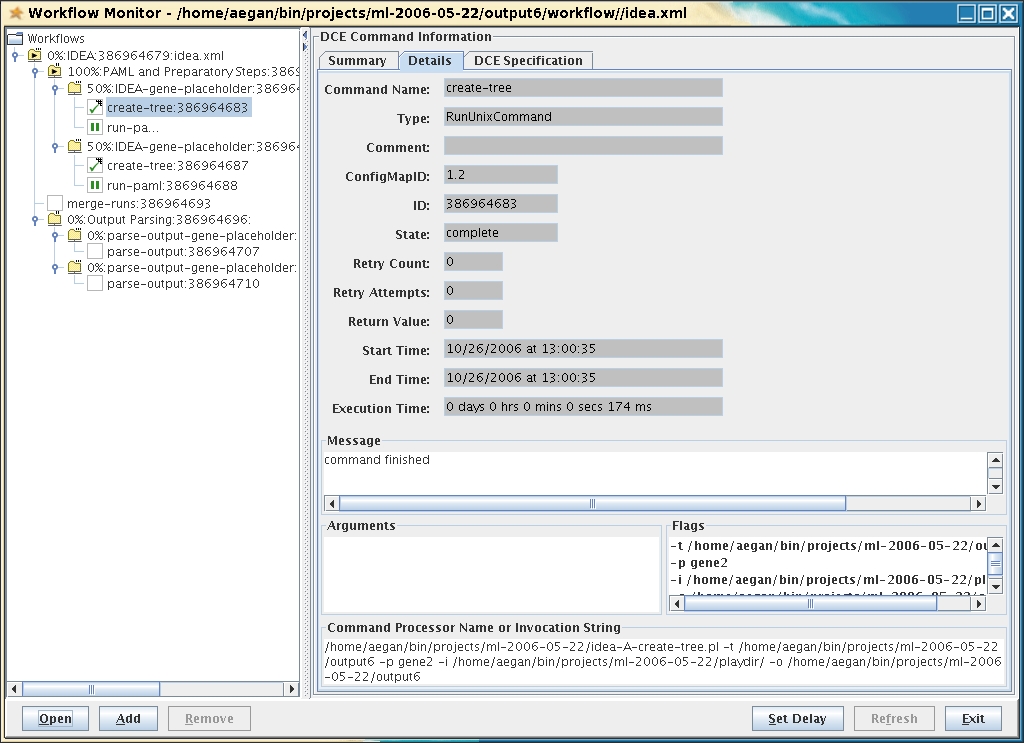Click the Workflows root folder icon
Screen dimensions: 1024x743
(15, 39)
